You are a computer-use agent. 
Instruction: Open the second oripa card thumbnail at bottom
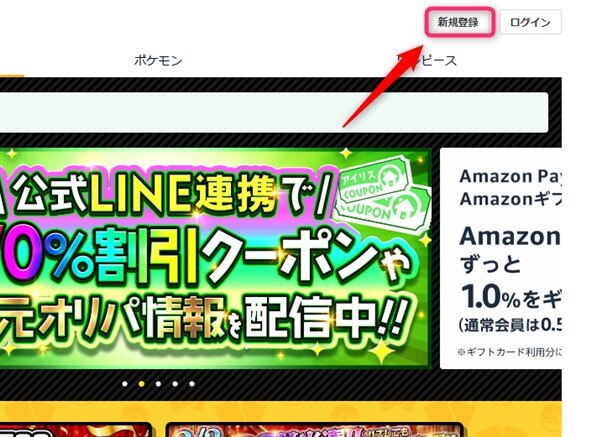pyautogui.click(x=315, y=430)
